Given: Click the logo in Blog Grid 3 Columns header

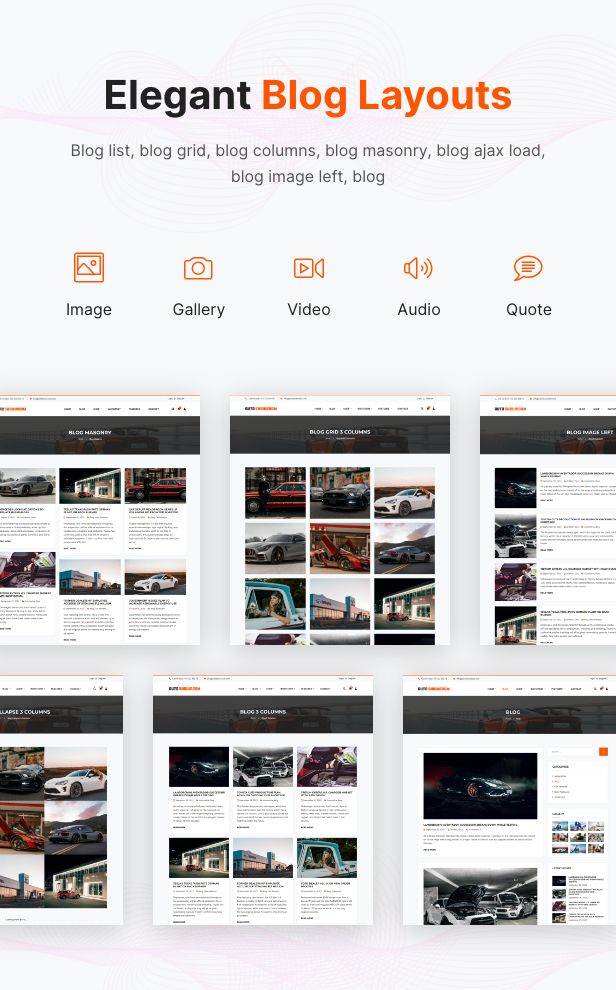Looking at the screenshot, I should pos(259,409).
